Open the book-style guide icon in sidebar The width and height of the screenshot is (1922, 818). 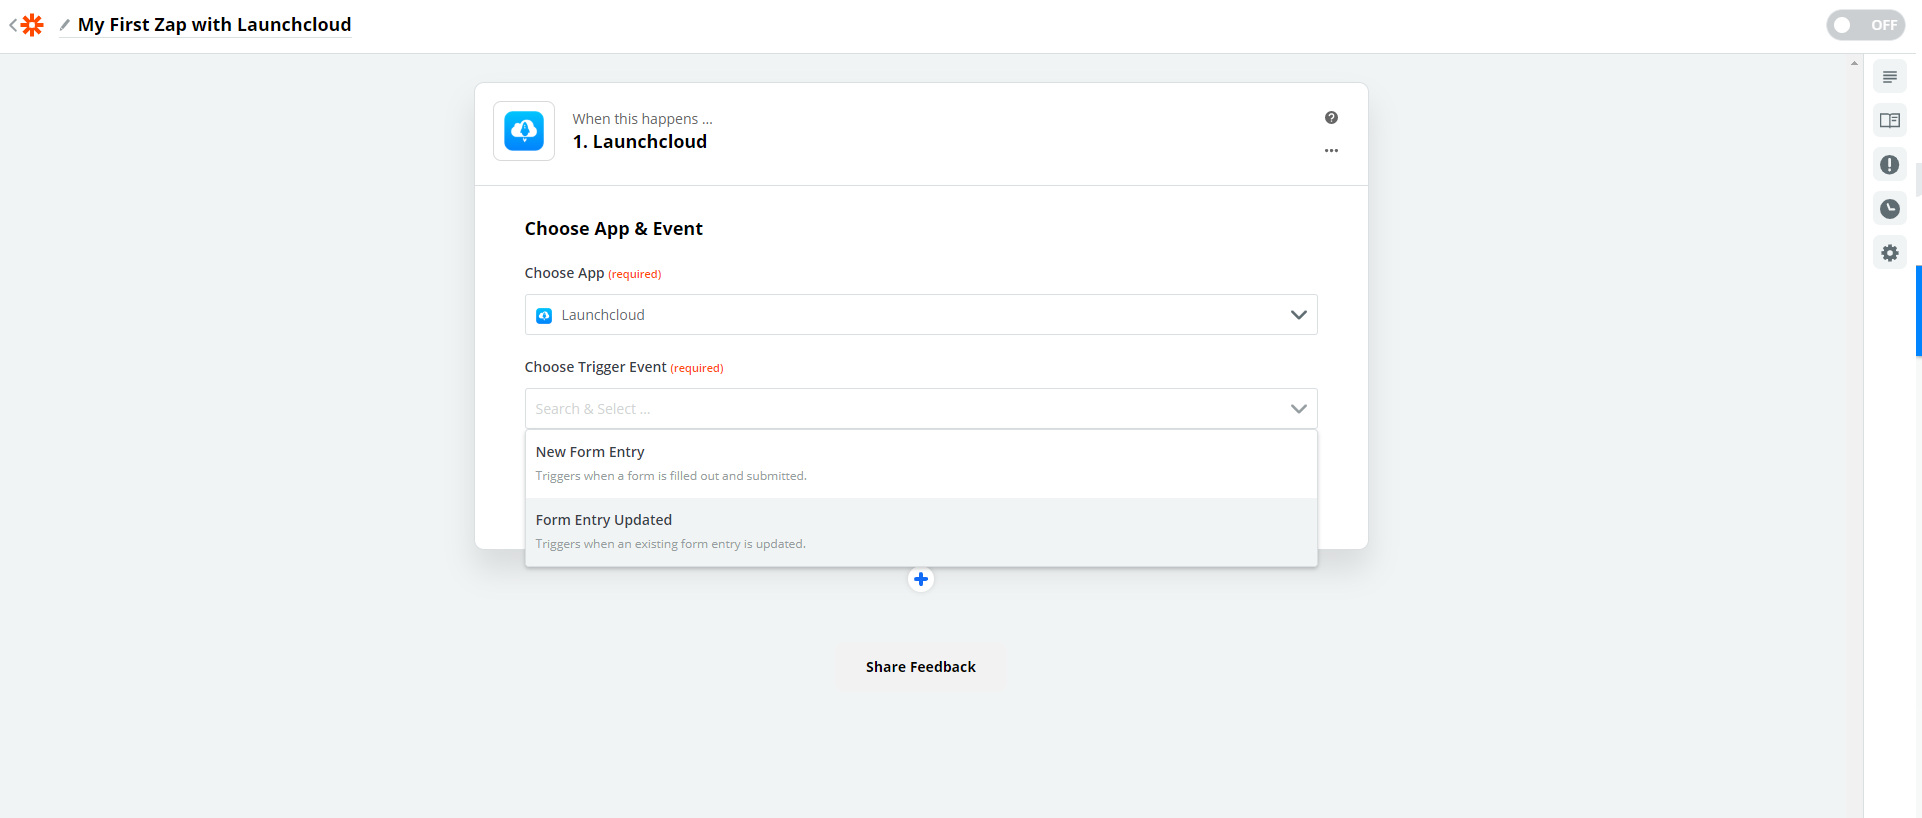(x=1889, y=121)
